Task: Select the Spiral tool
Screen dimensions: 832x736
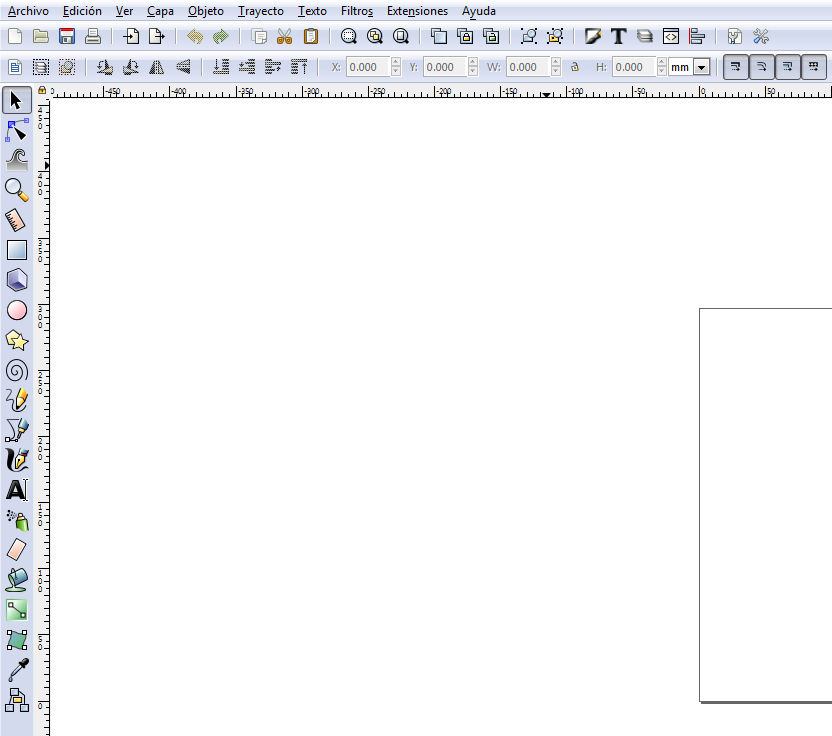Action: click(x=14, y=370)
